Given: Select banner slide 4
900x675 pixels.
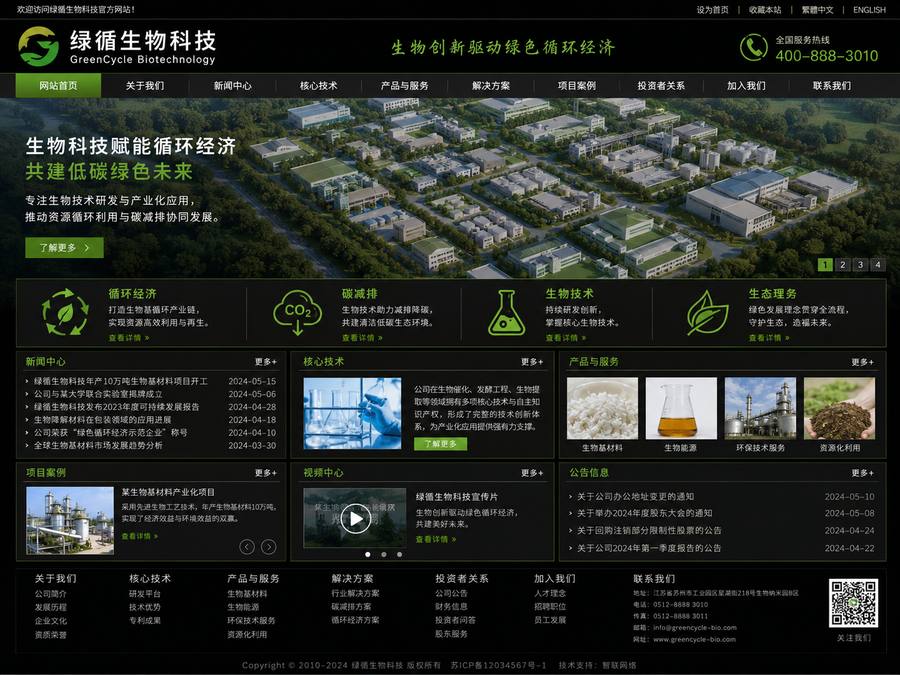Looking at the screenshot, I should [878, 265].
